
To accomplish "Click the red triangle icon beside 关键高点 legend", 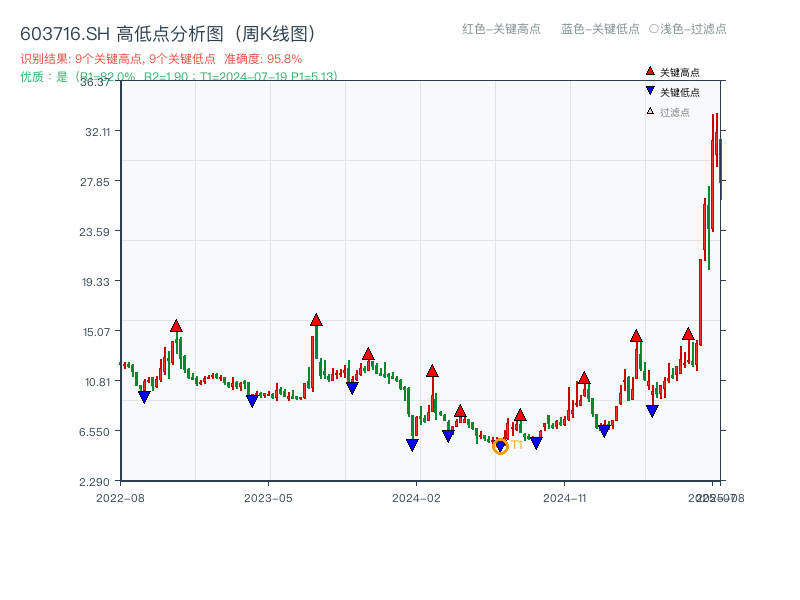I will coord(650,71).
